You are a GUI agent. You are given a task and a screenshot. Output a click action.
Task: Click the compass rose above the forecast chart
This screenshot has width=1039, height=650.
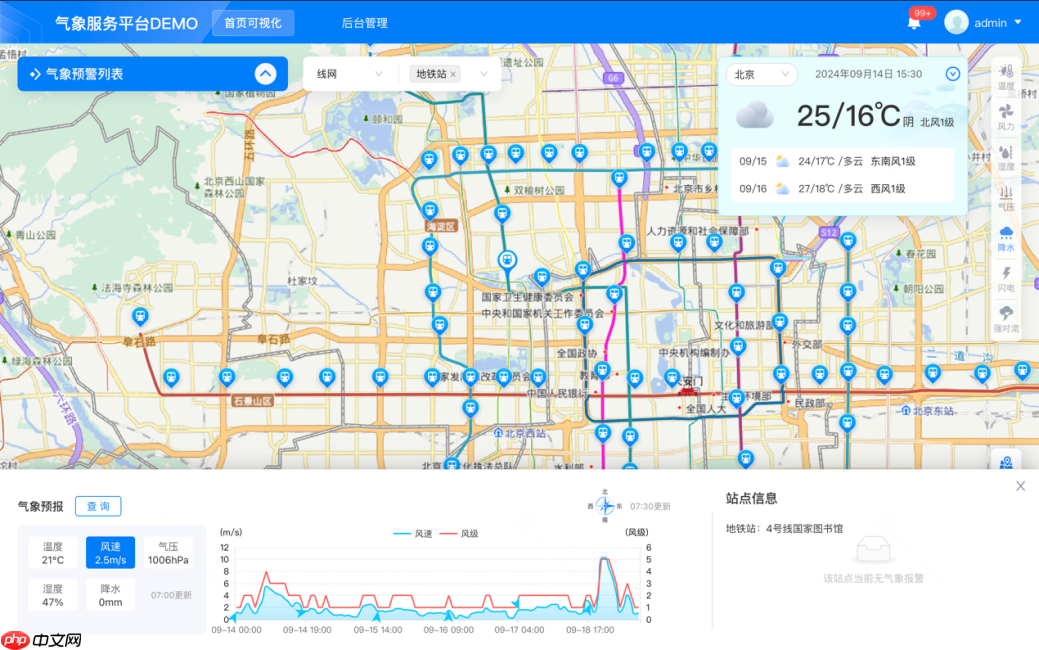(605, 506)
